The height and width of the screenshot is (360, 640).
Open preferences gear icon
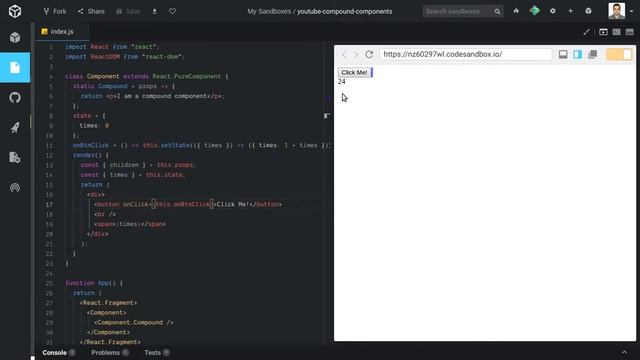point(553,11)
